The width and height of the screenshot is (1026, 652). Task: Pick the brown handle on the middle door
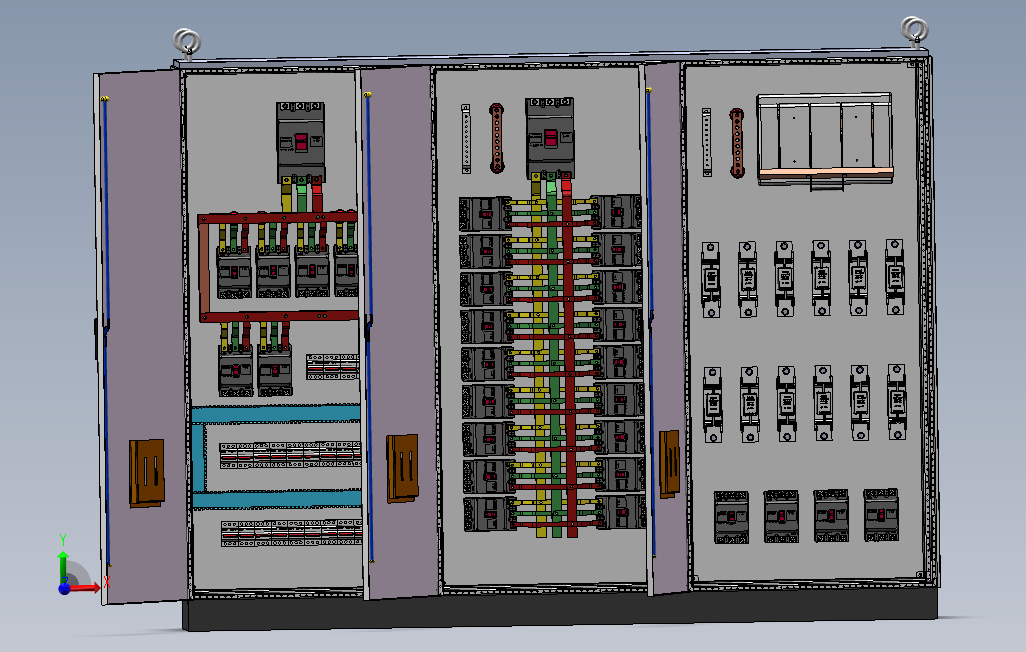pyautogui.click(x=402, y=468)
